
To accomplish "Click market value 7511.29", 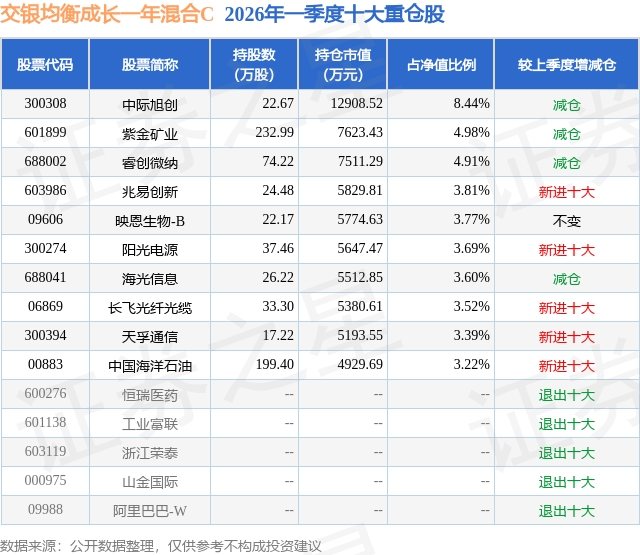I will (360, 162).
